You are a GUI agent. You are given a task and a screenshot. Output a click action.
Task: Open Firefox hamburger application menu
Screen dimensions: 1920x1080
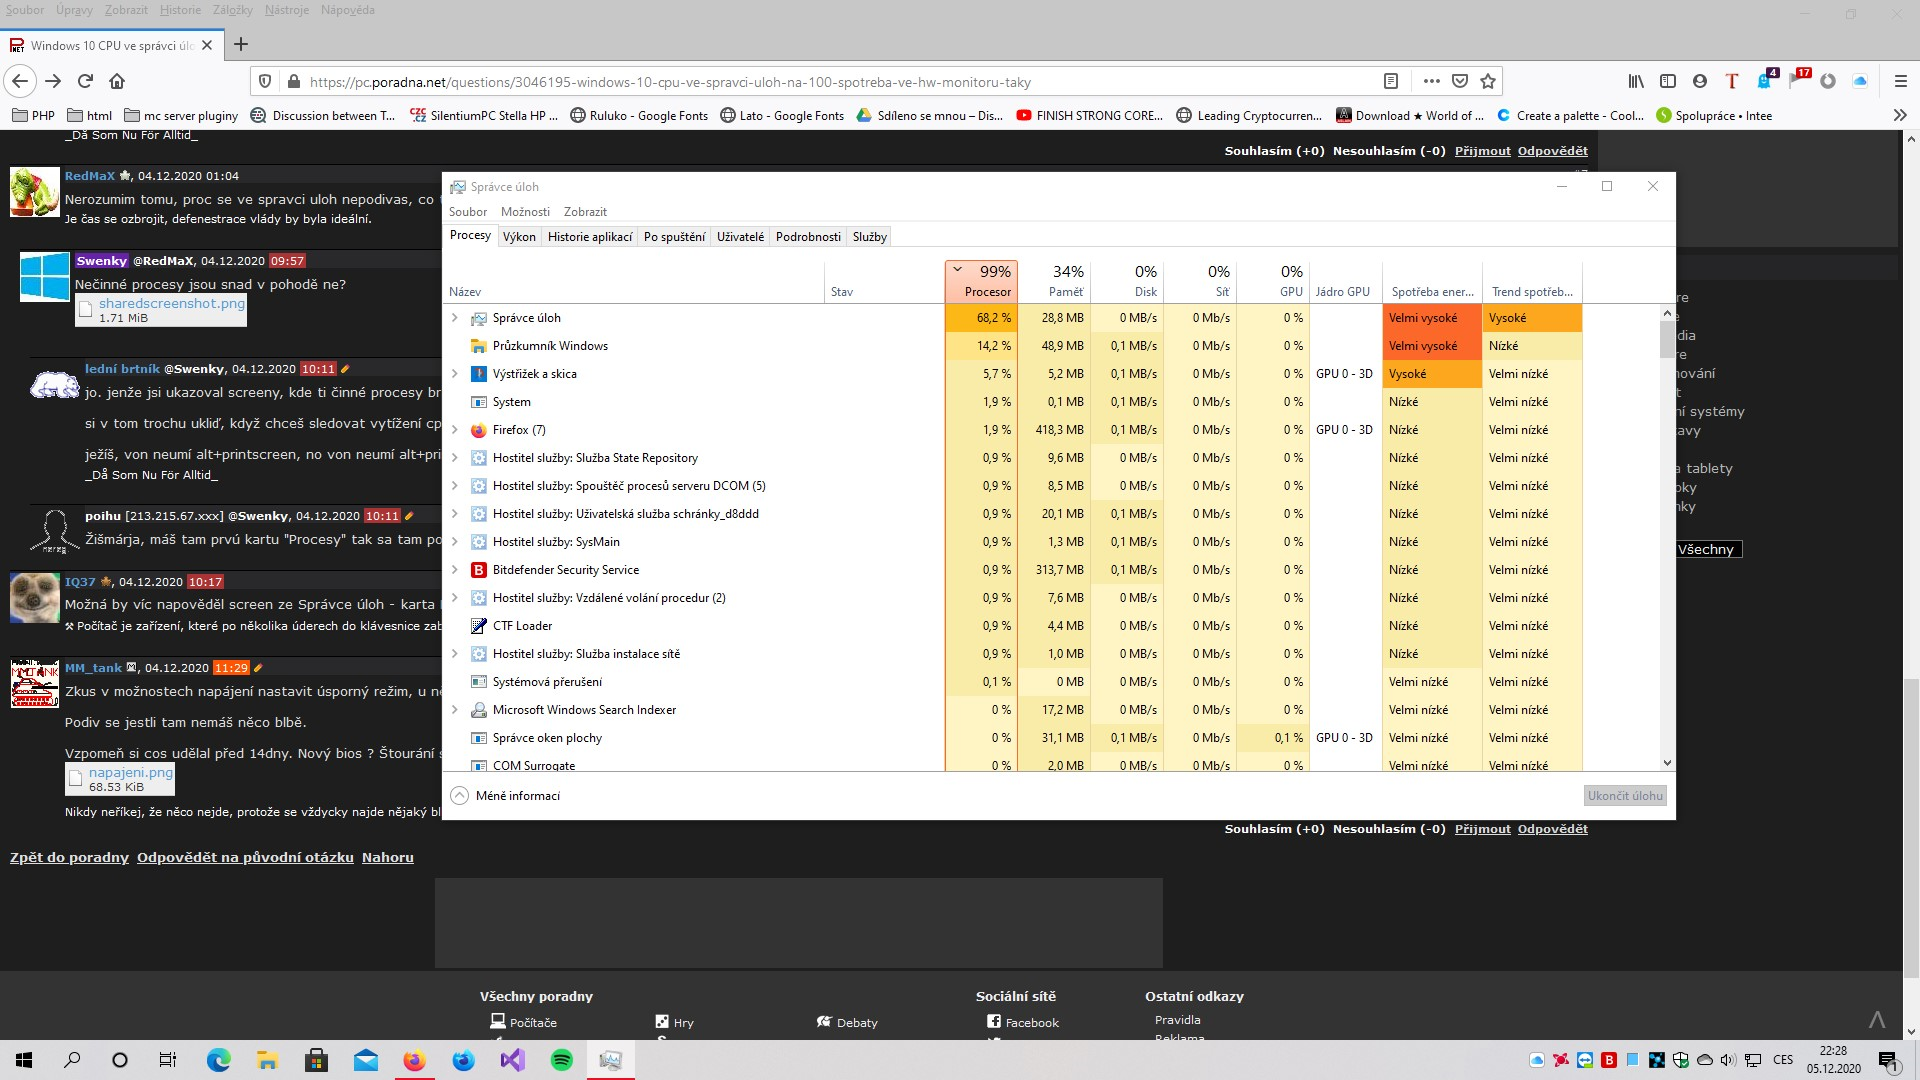coord(1901,81)
